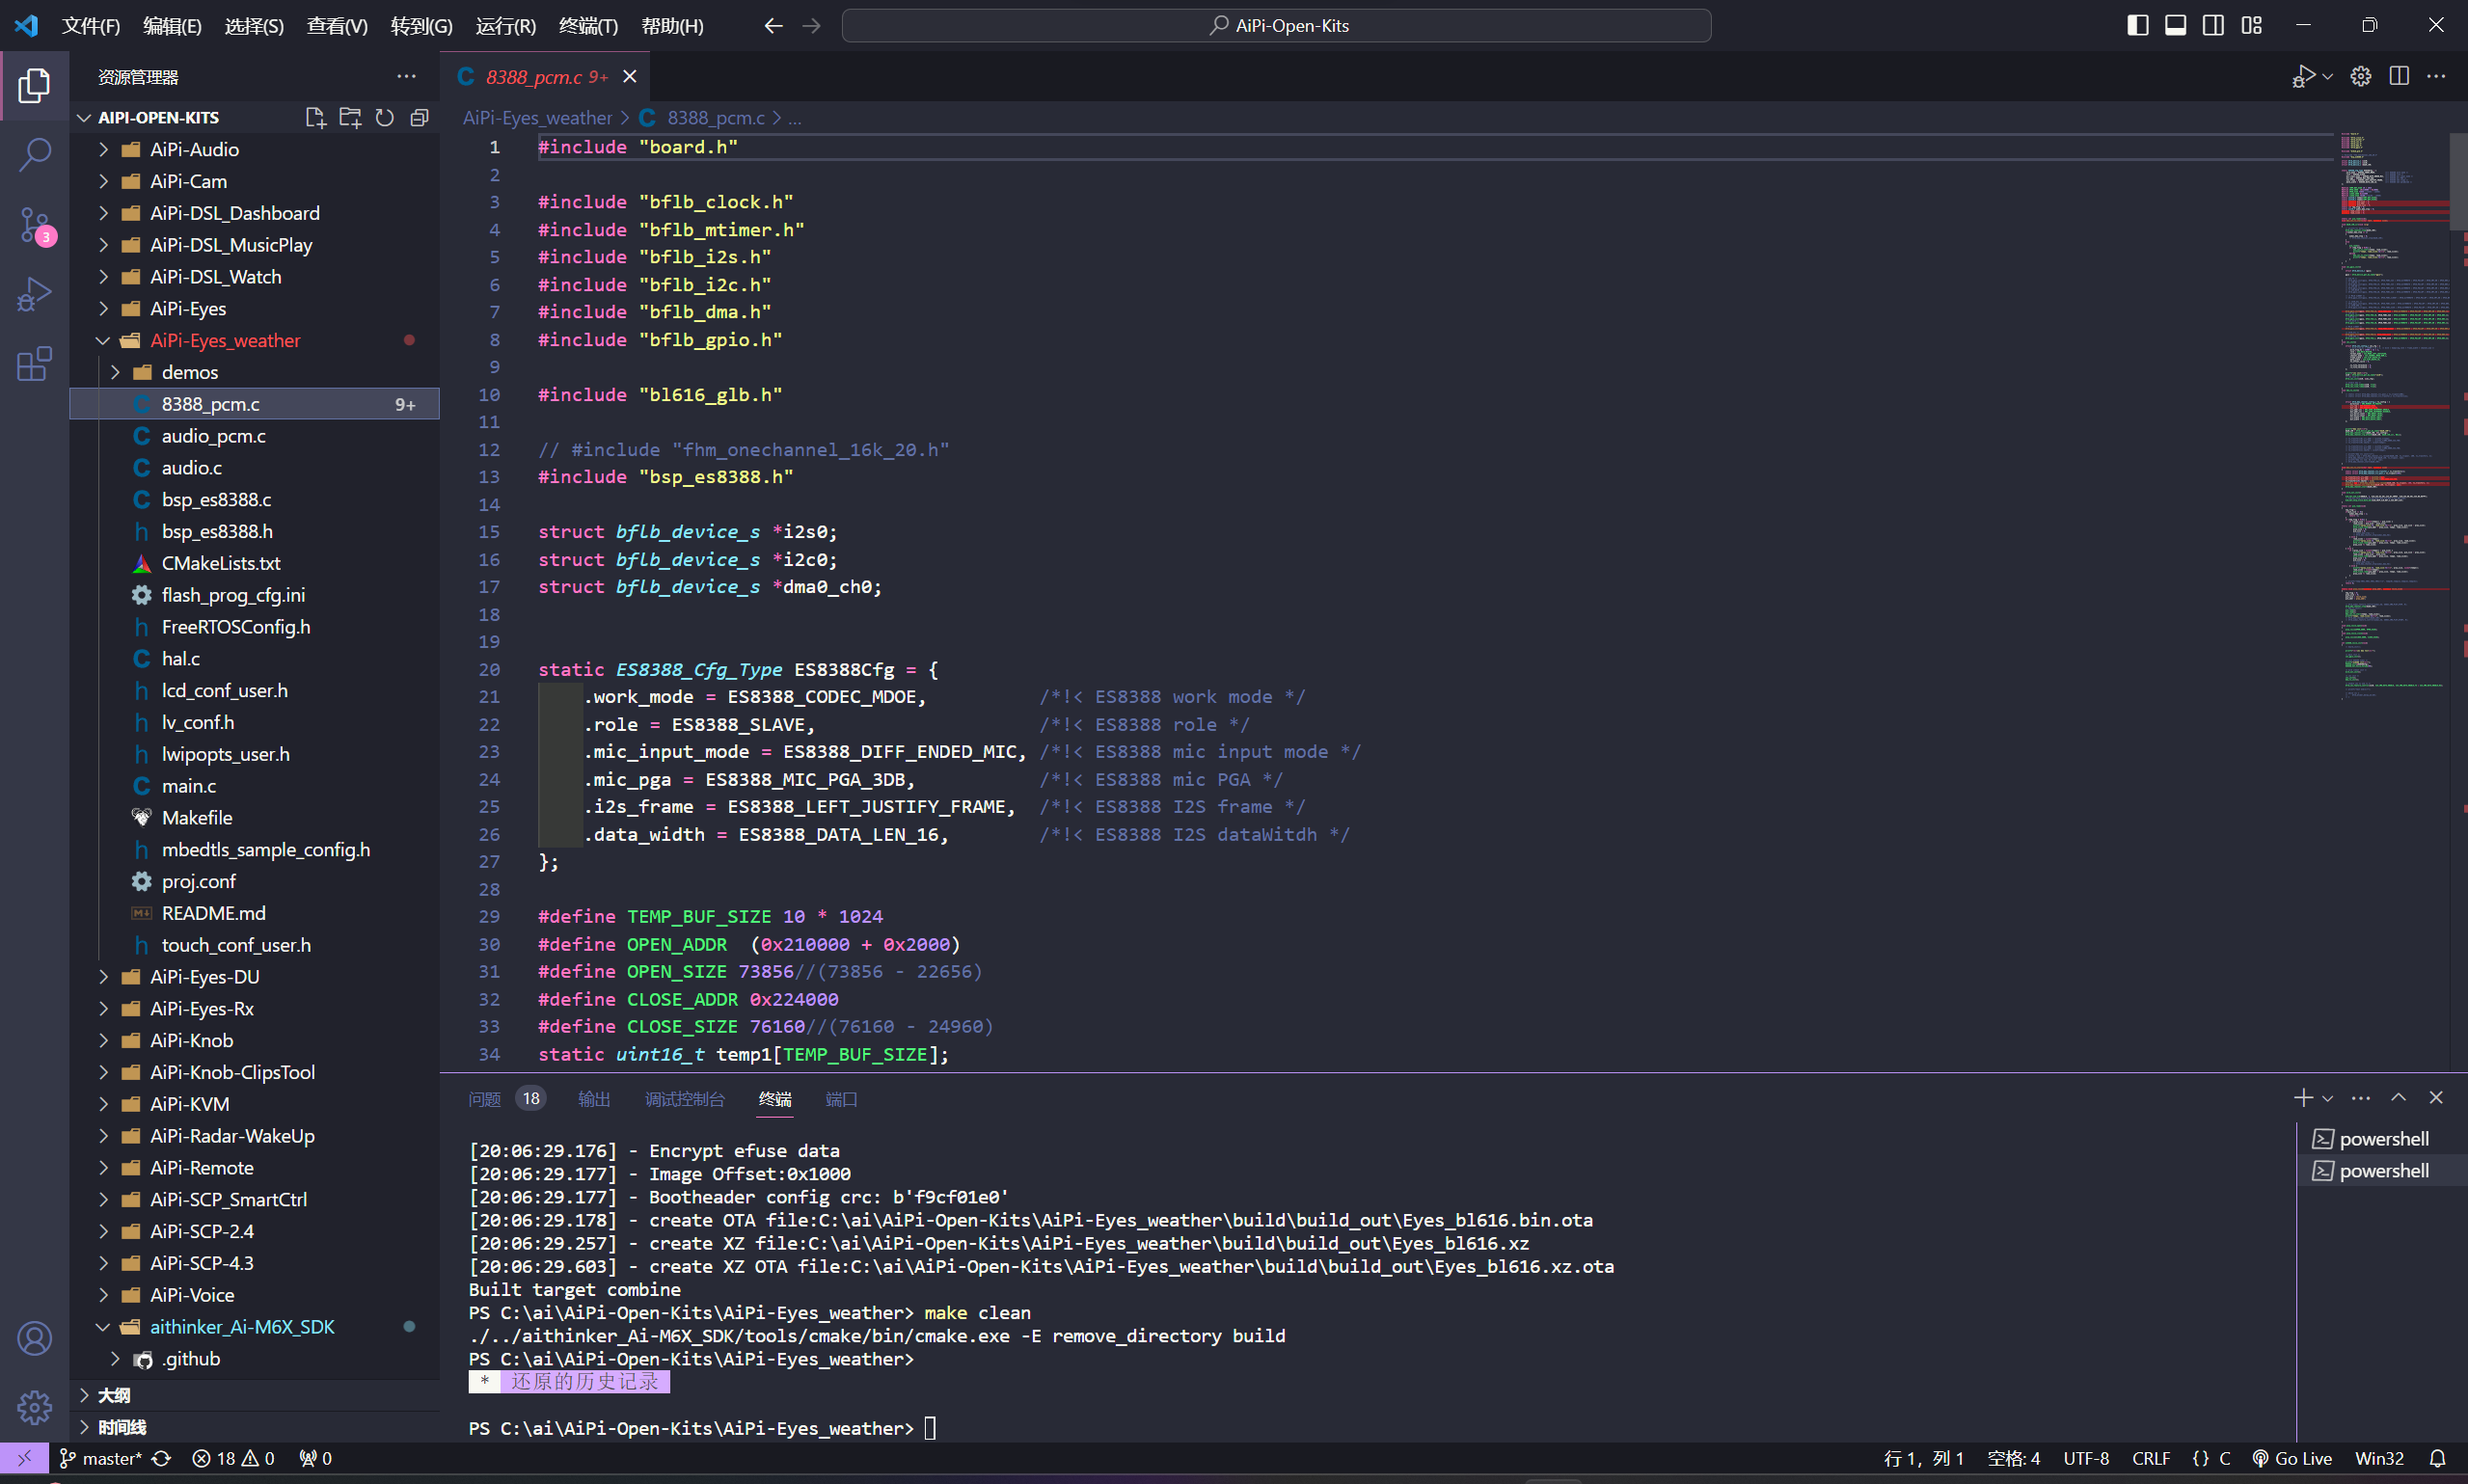This screenshot has height=1484, width=2468.
Task: Open the 编辑(E) menu
Action: coord(172,26)
